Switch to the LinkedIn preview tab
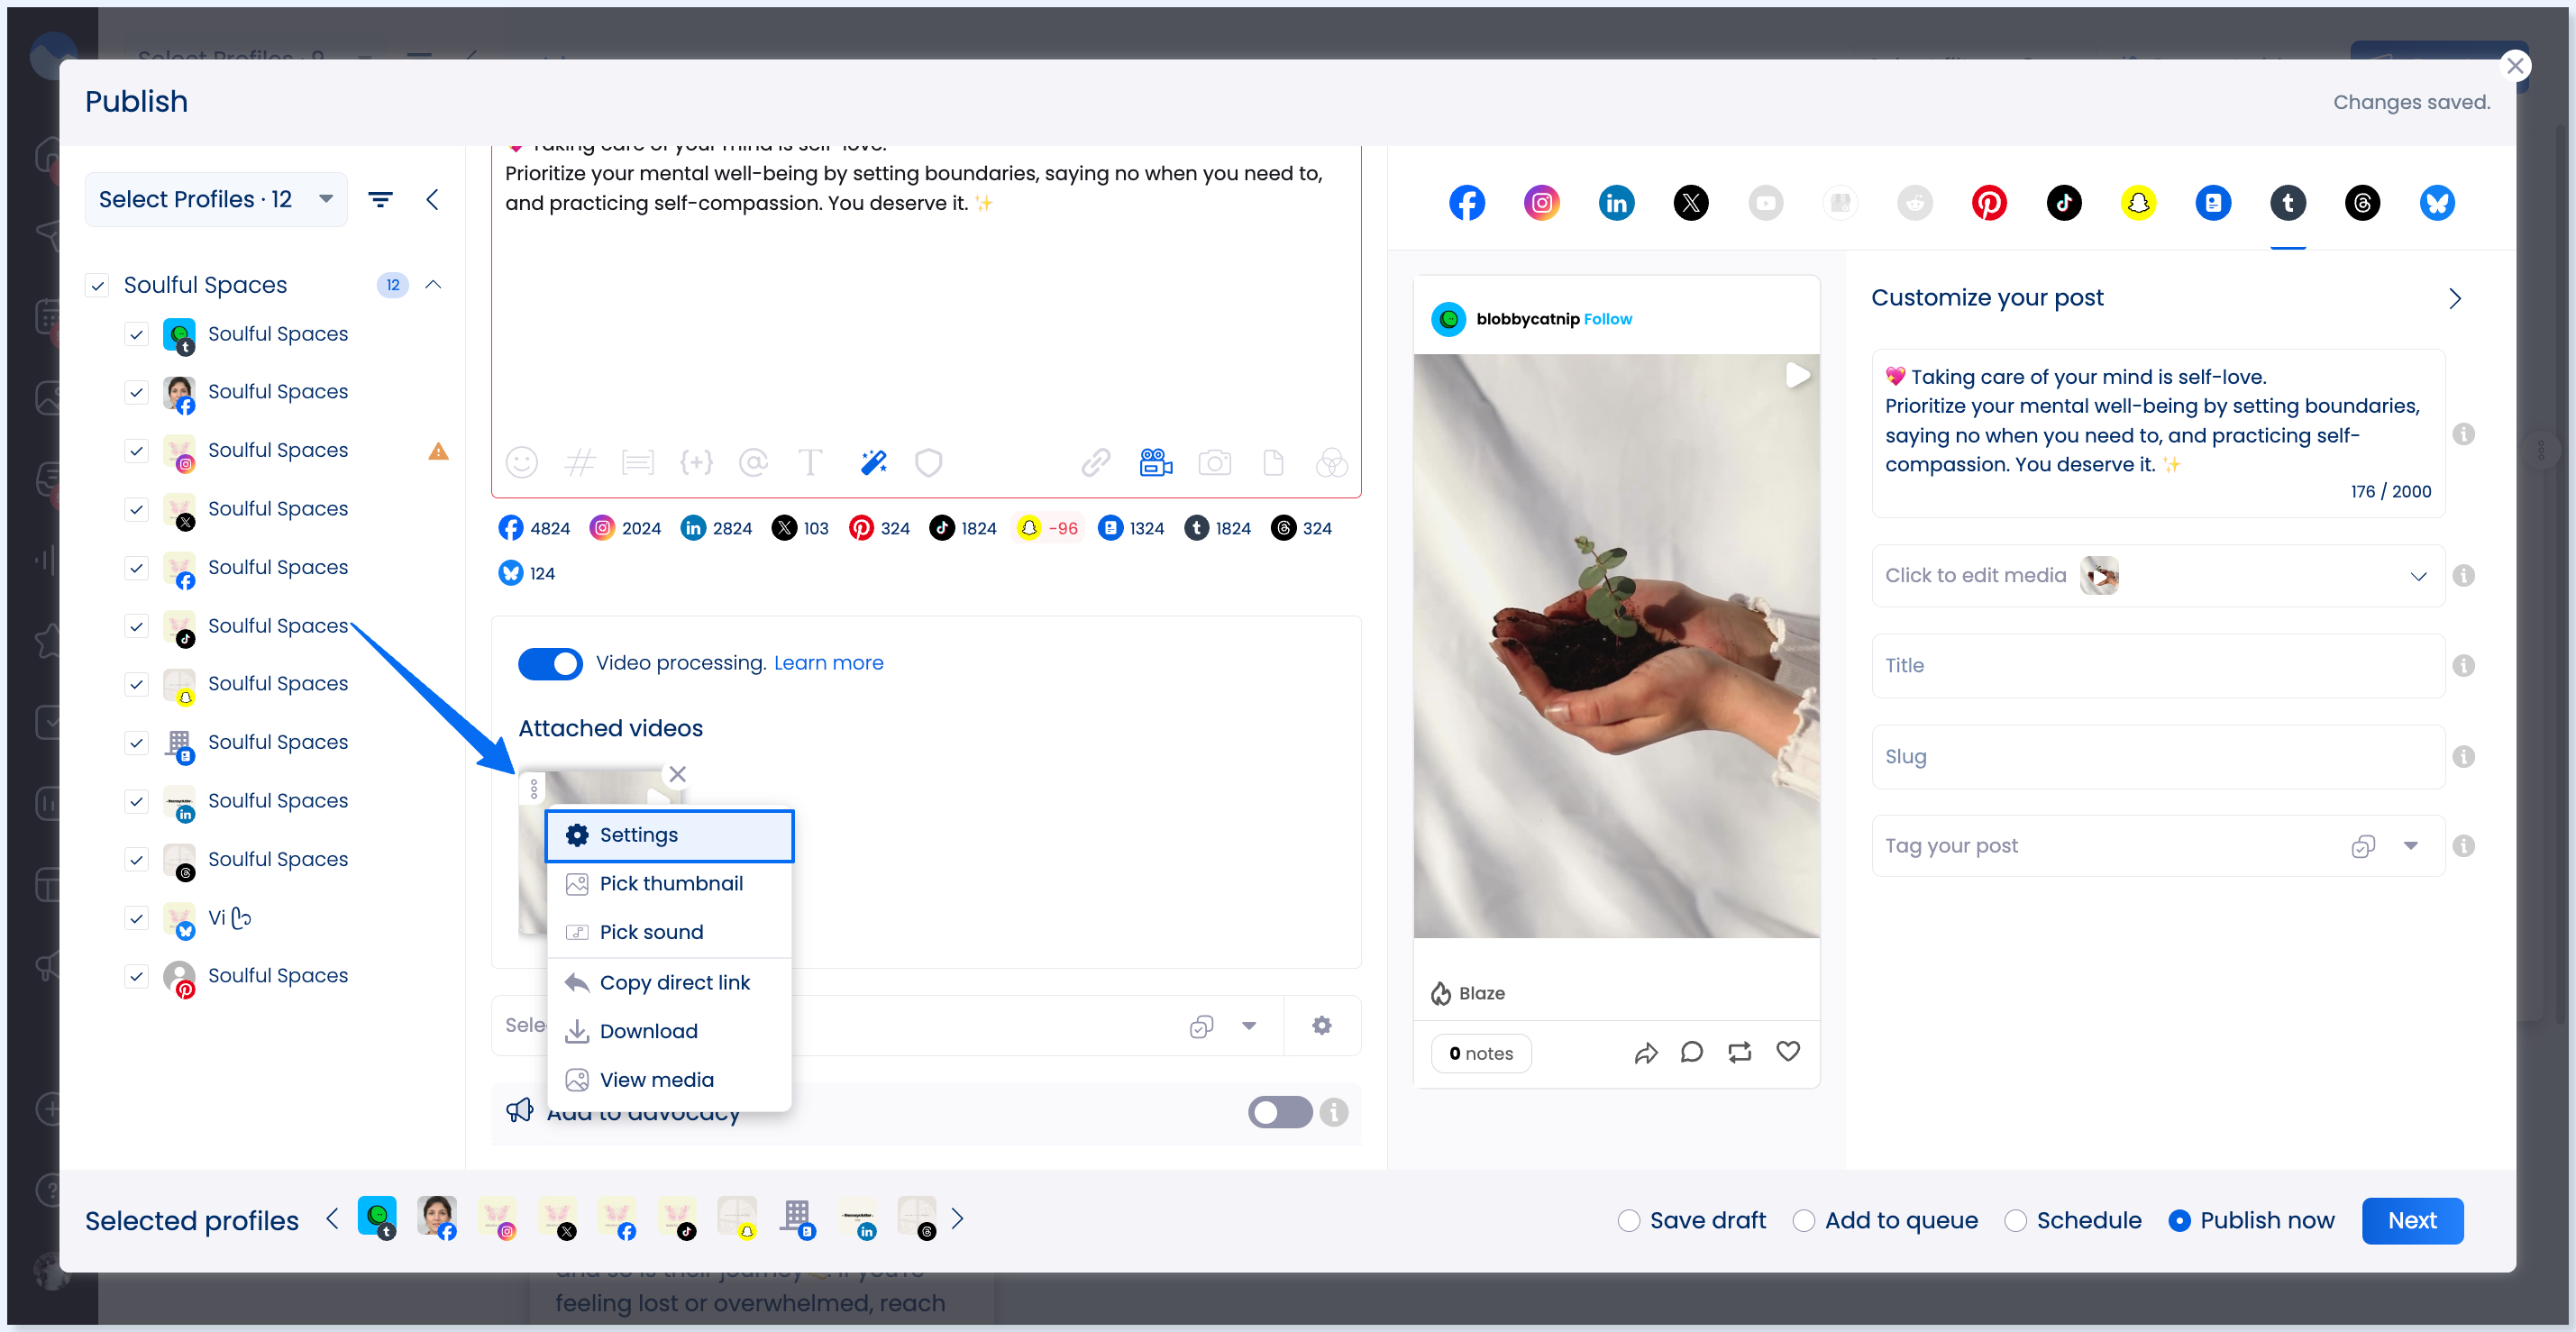Viewport: 2576px width, 1332px height. [1616, 203]
